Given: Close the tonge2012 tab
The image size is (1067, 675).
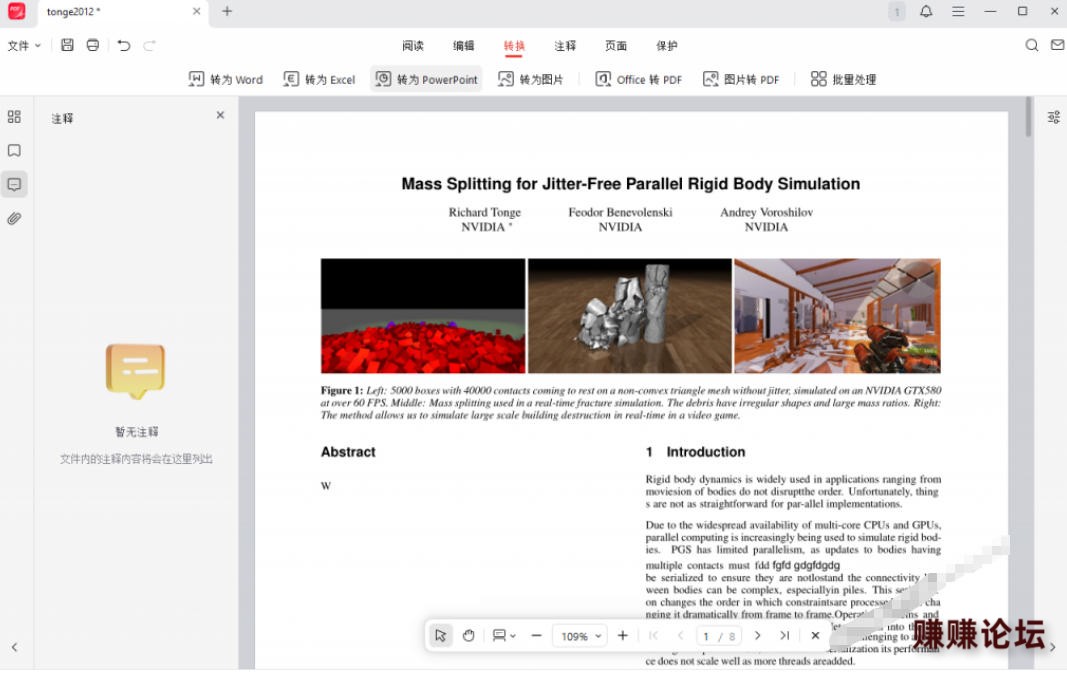Looking at the screenshot, I should click(x=197, y=11).
